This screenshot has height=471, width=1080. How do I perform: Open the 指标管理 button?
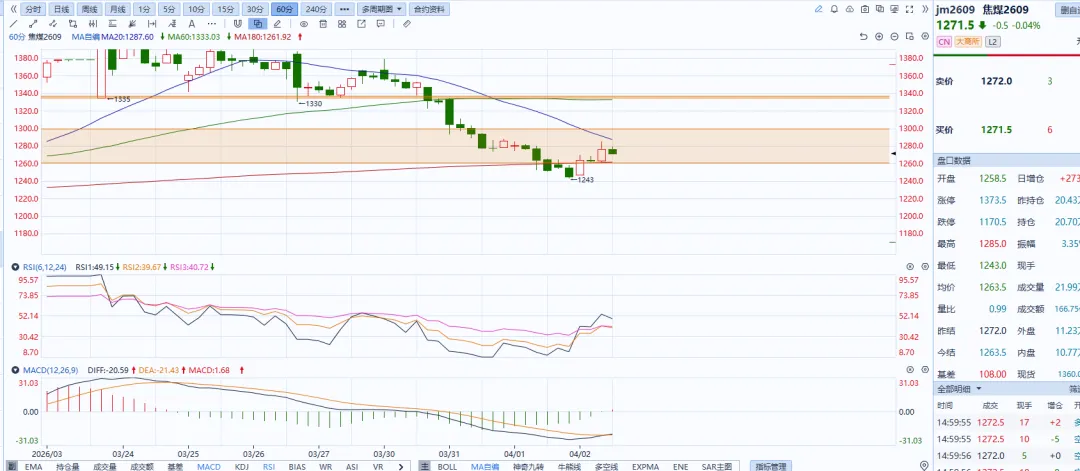(769, 466)
